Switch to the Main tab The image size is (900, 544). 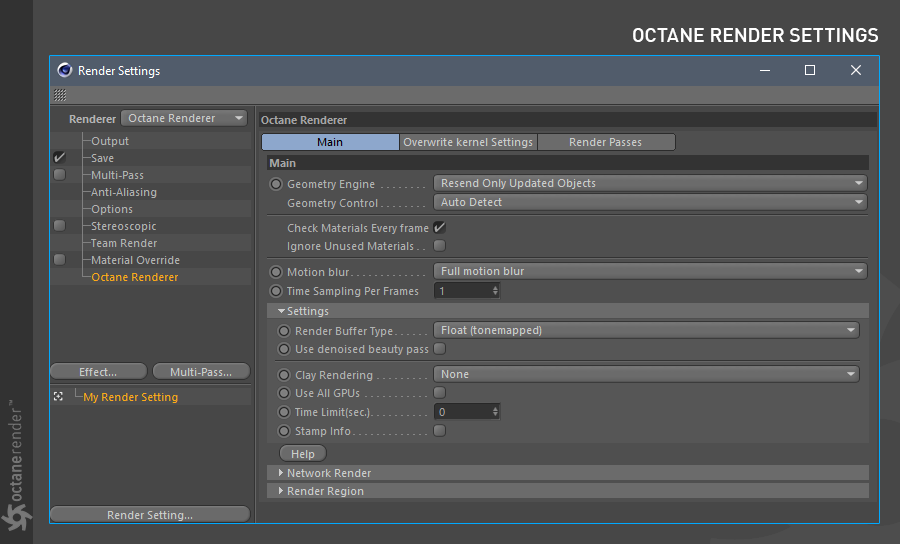click(x=330, y=142)
